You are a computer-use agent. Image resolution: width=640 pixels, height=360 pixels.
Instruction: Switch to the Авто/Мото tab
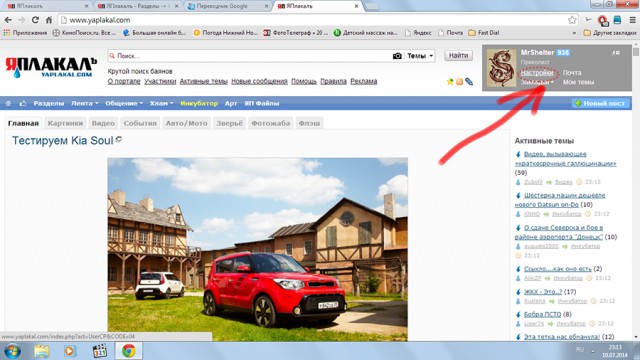[186, 123]
